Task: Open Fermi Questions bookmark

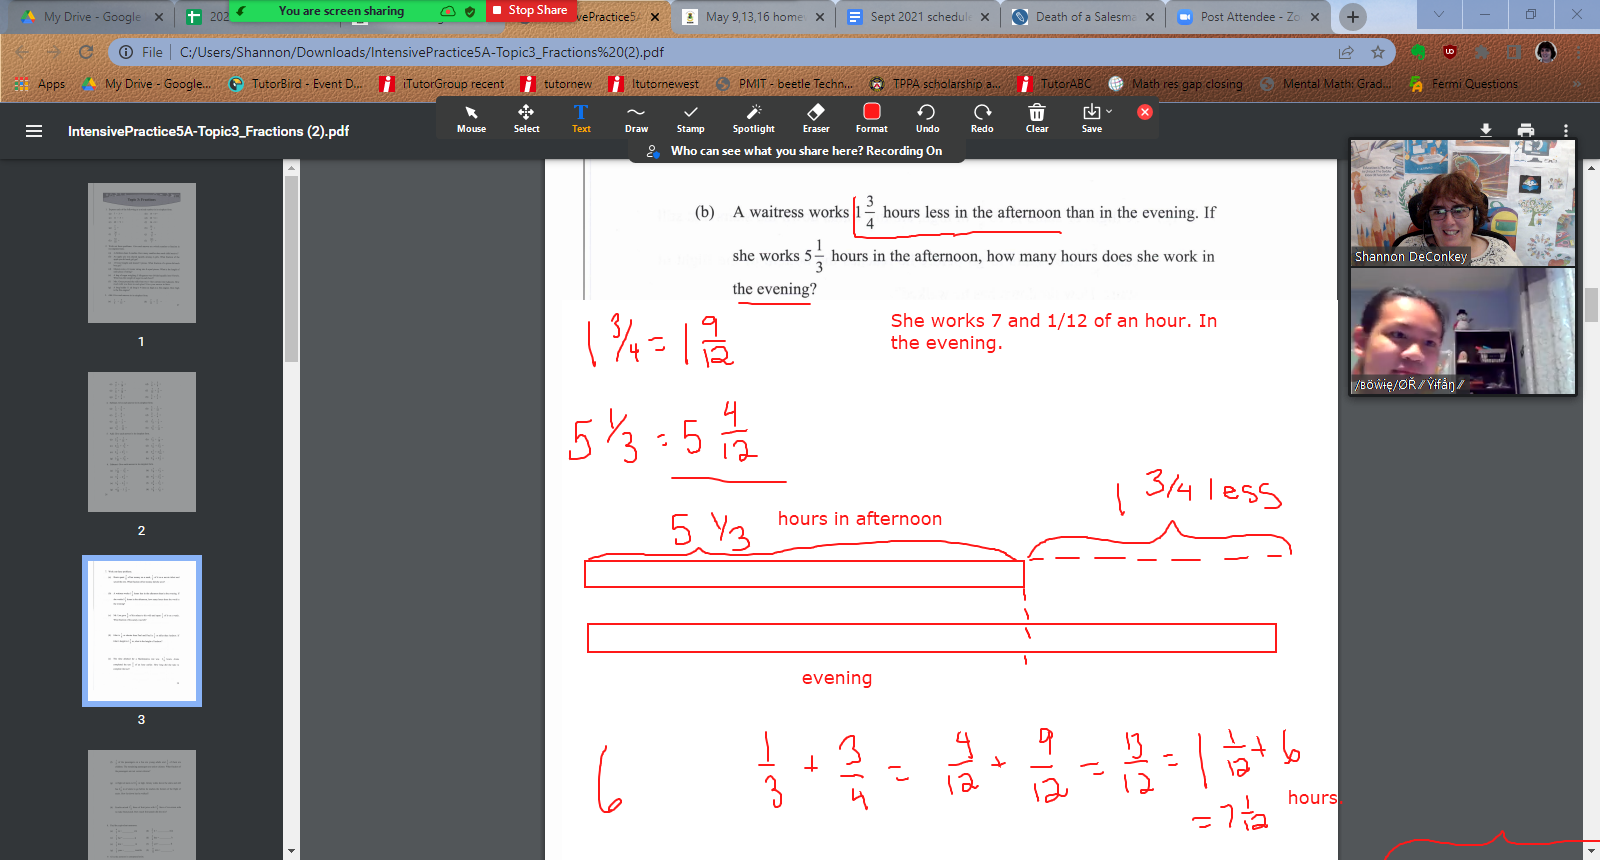Action: pos(1463,84)
